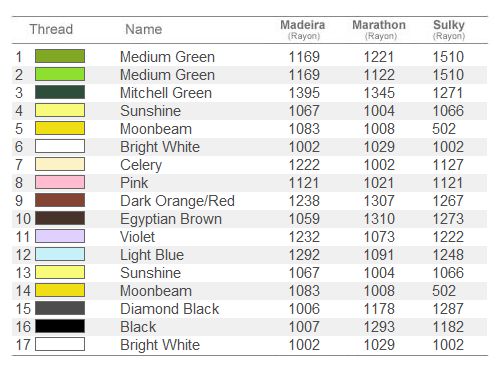Click the Dark Orange/Red swatch

[60, 200]
